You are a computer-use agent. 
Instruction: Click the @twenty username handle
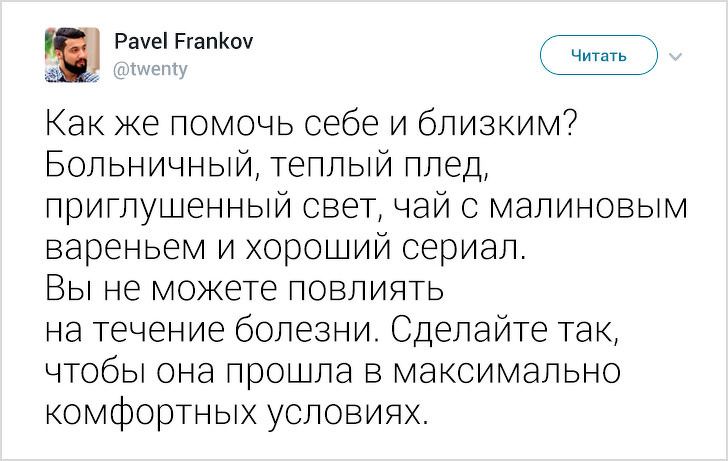(x=151, y=69)
